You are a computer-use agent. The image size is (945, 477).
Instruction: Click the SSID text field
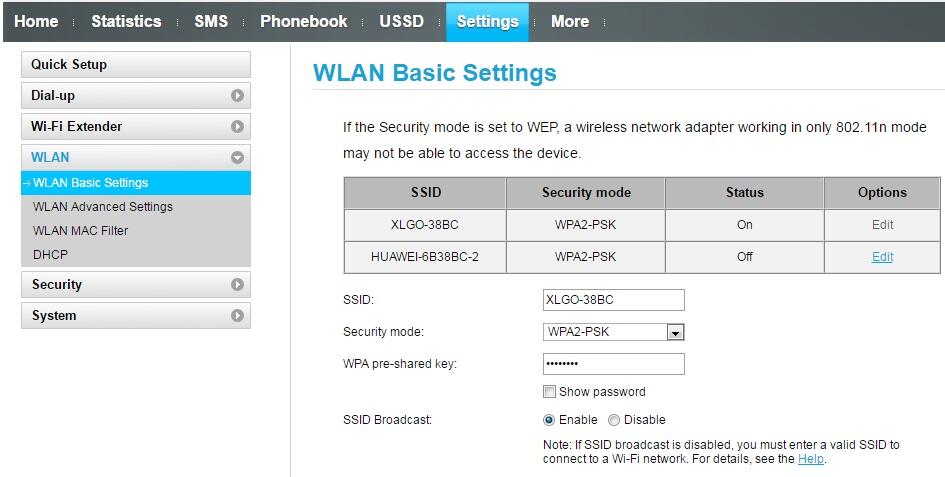pos(613,300)
